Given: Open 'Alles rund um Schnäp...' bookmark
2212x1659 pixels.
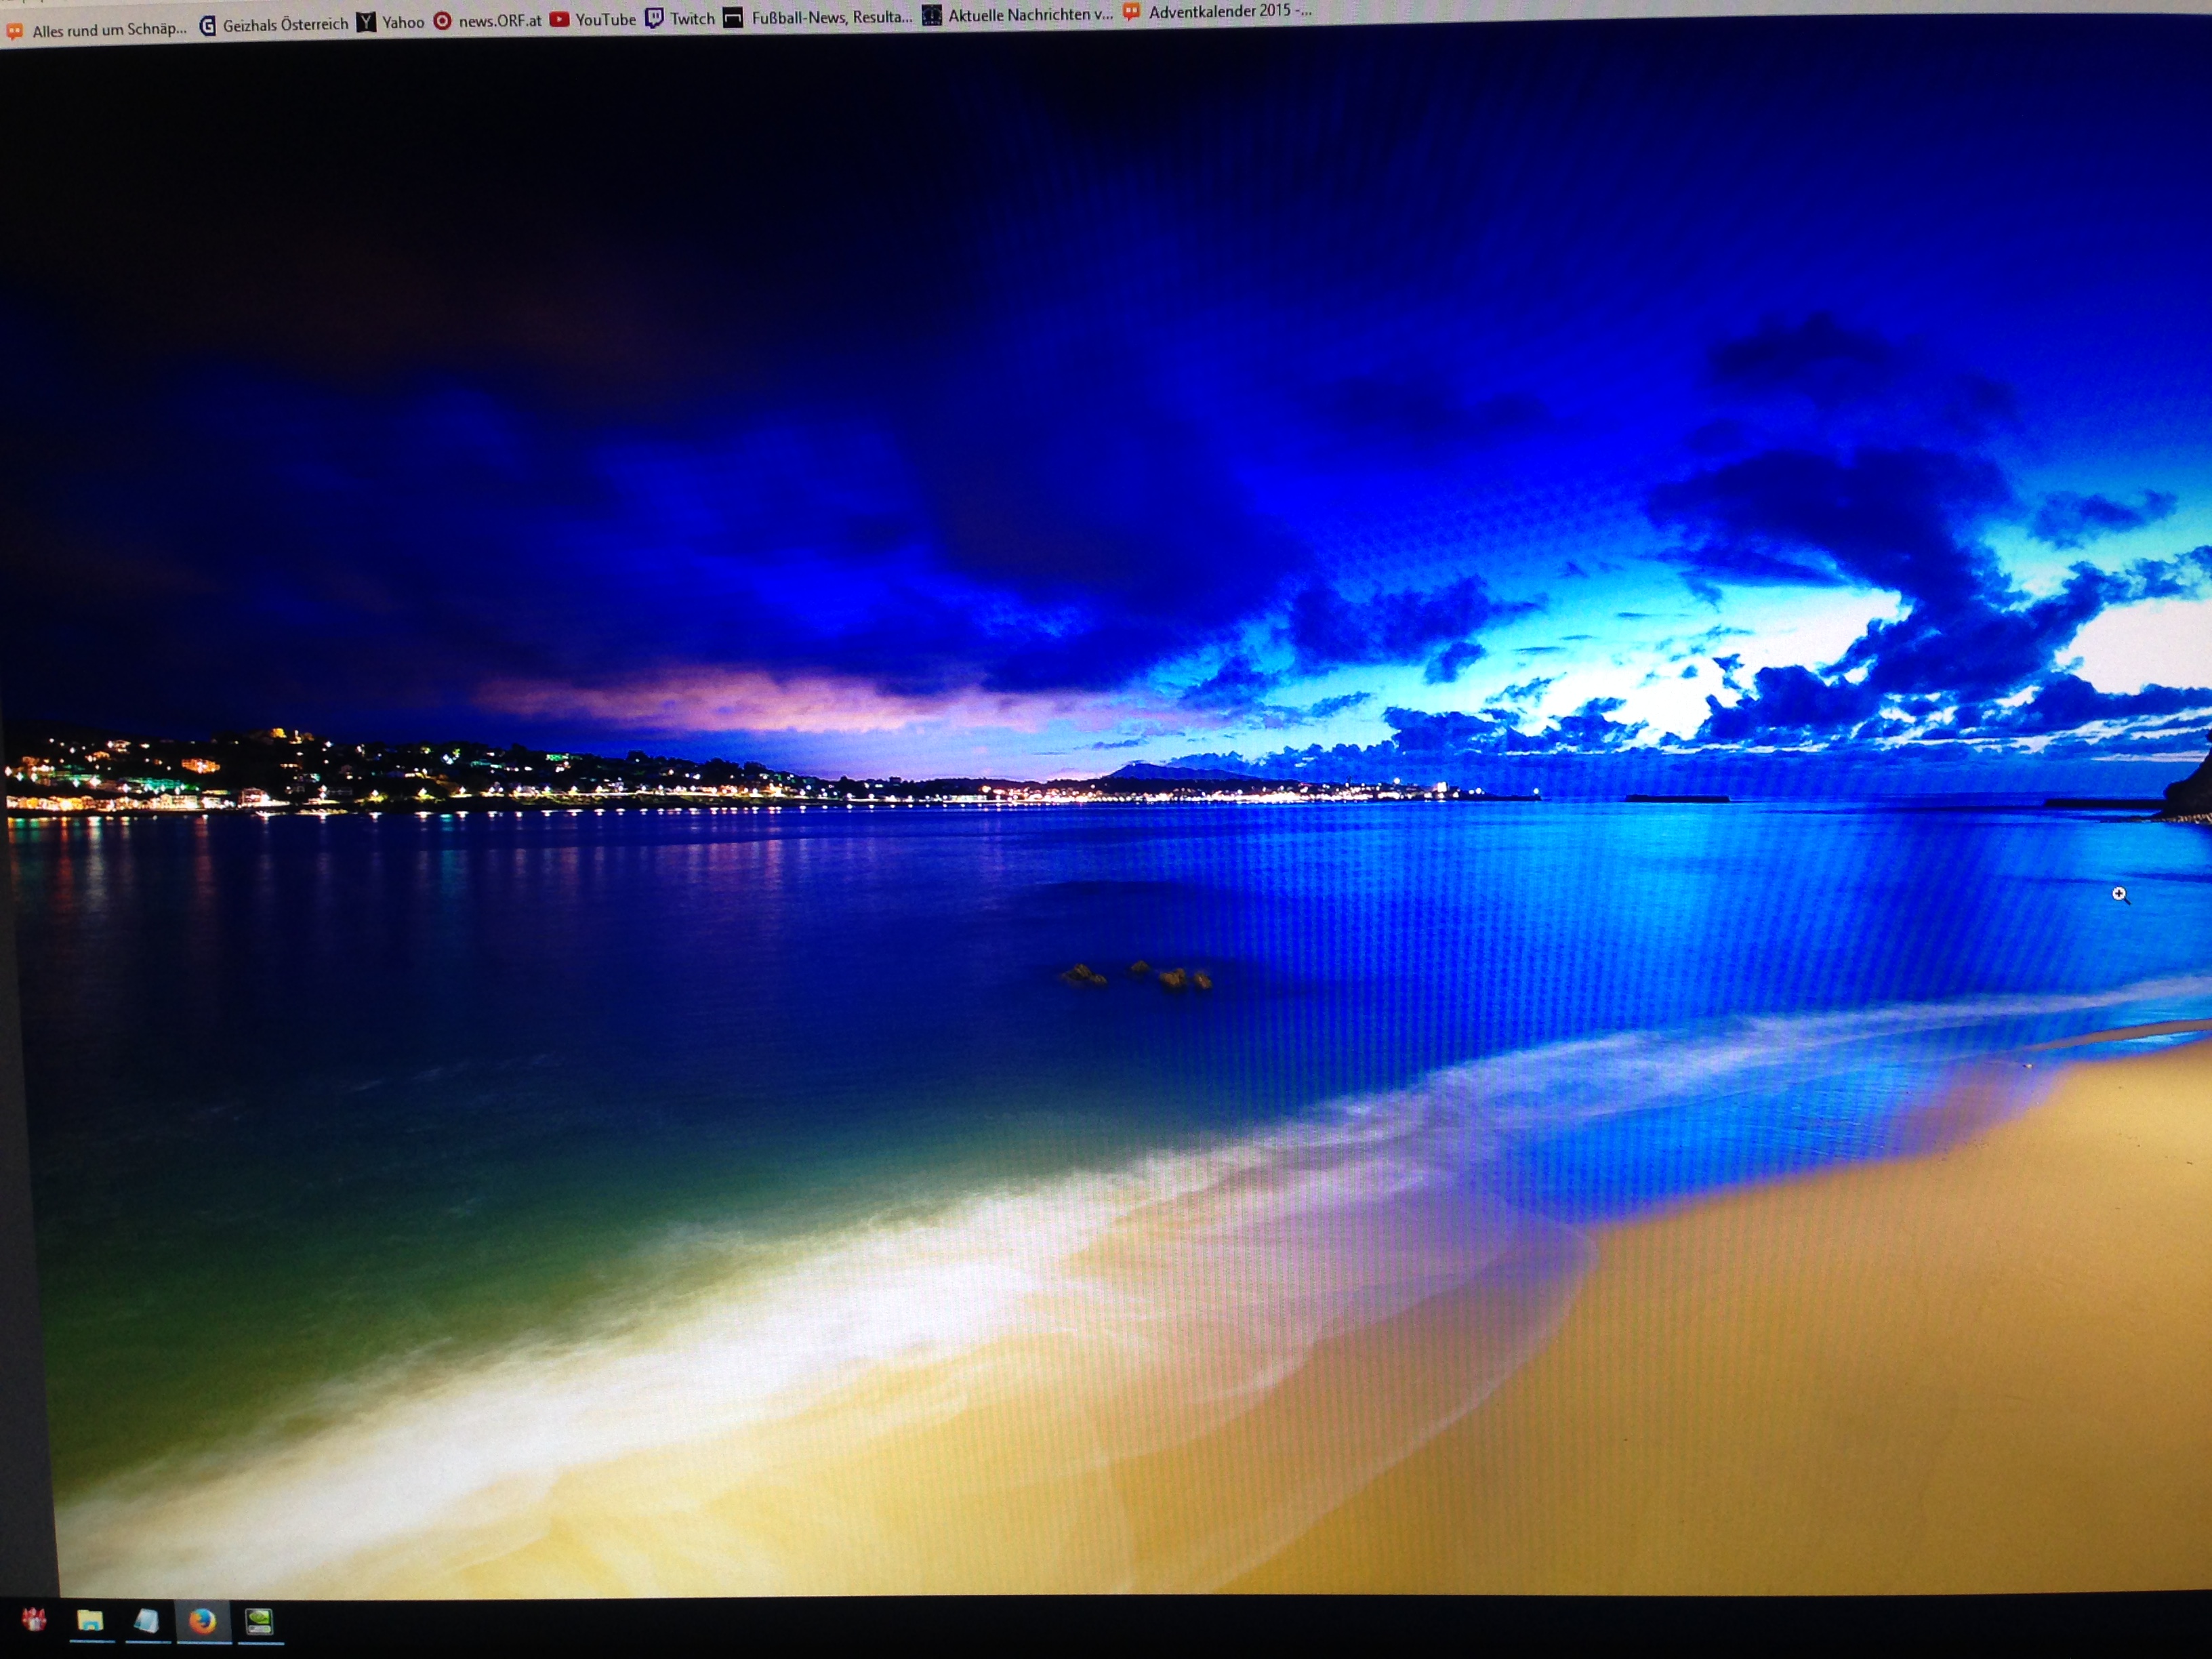Looking at the screenshot, I should coord(109,30).
